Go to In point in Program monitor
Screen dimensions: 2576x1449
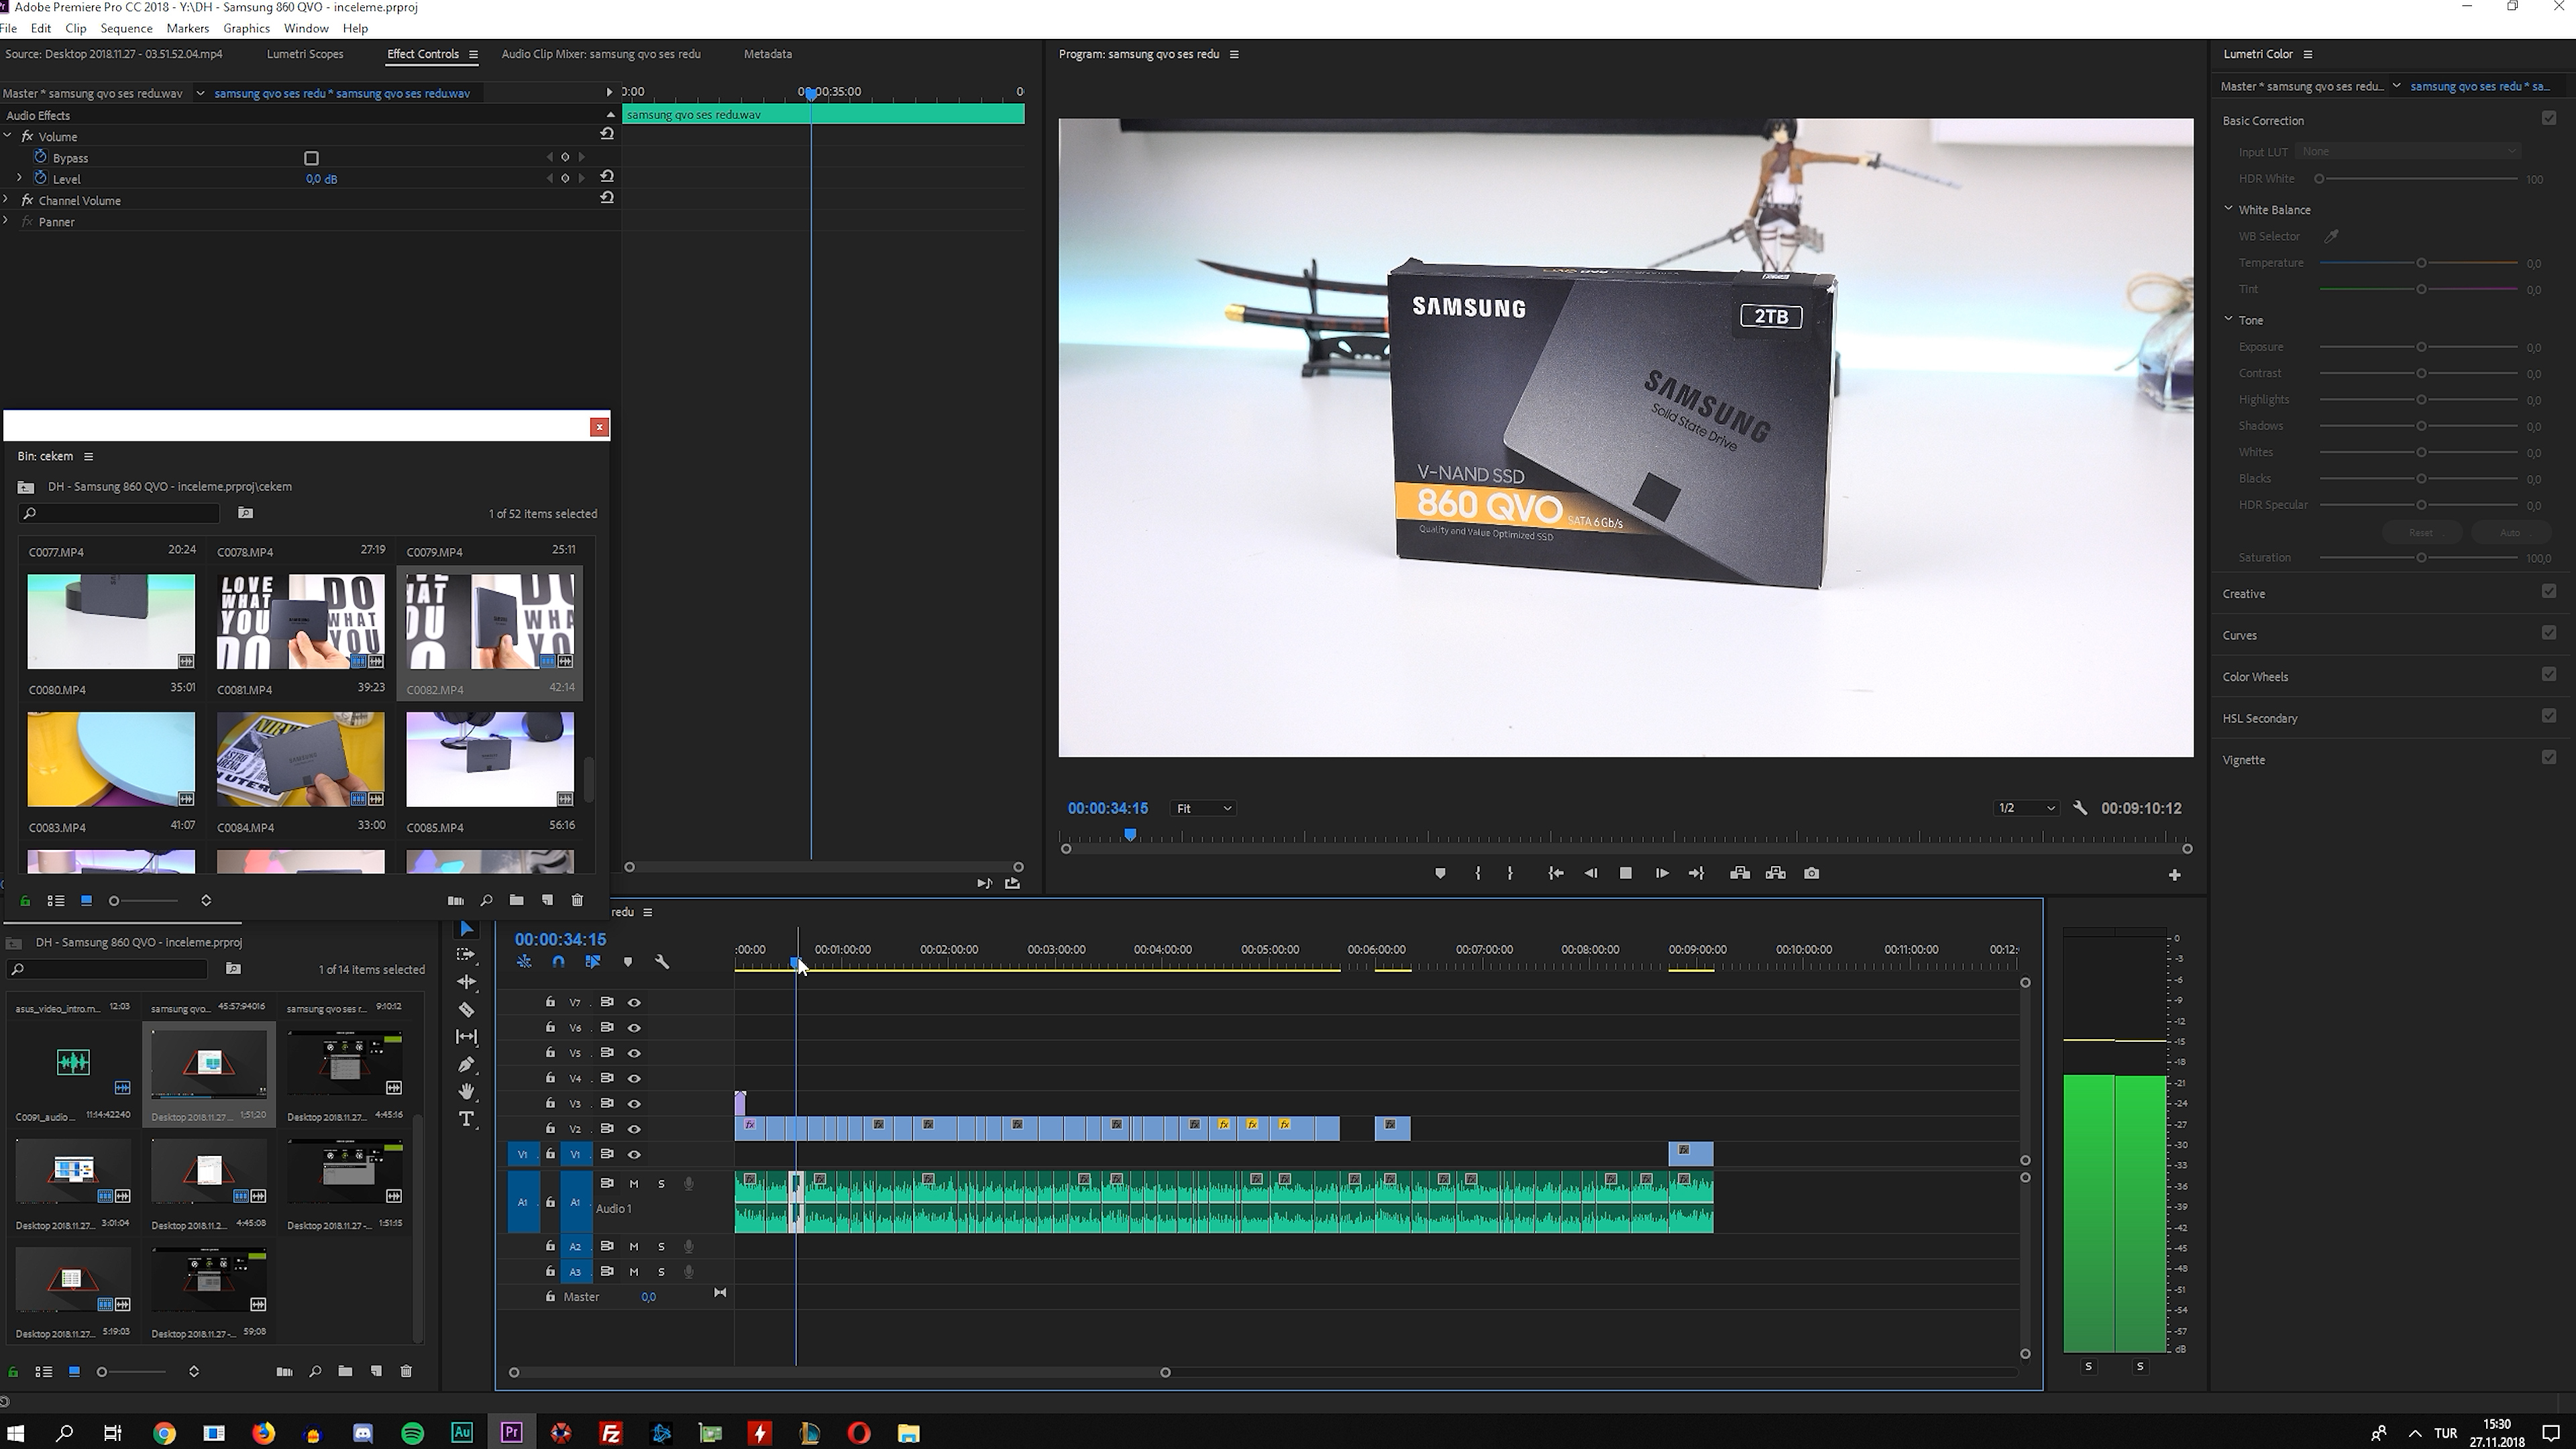[1555, 873]
